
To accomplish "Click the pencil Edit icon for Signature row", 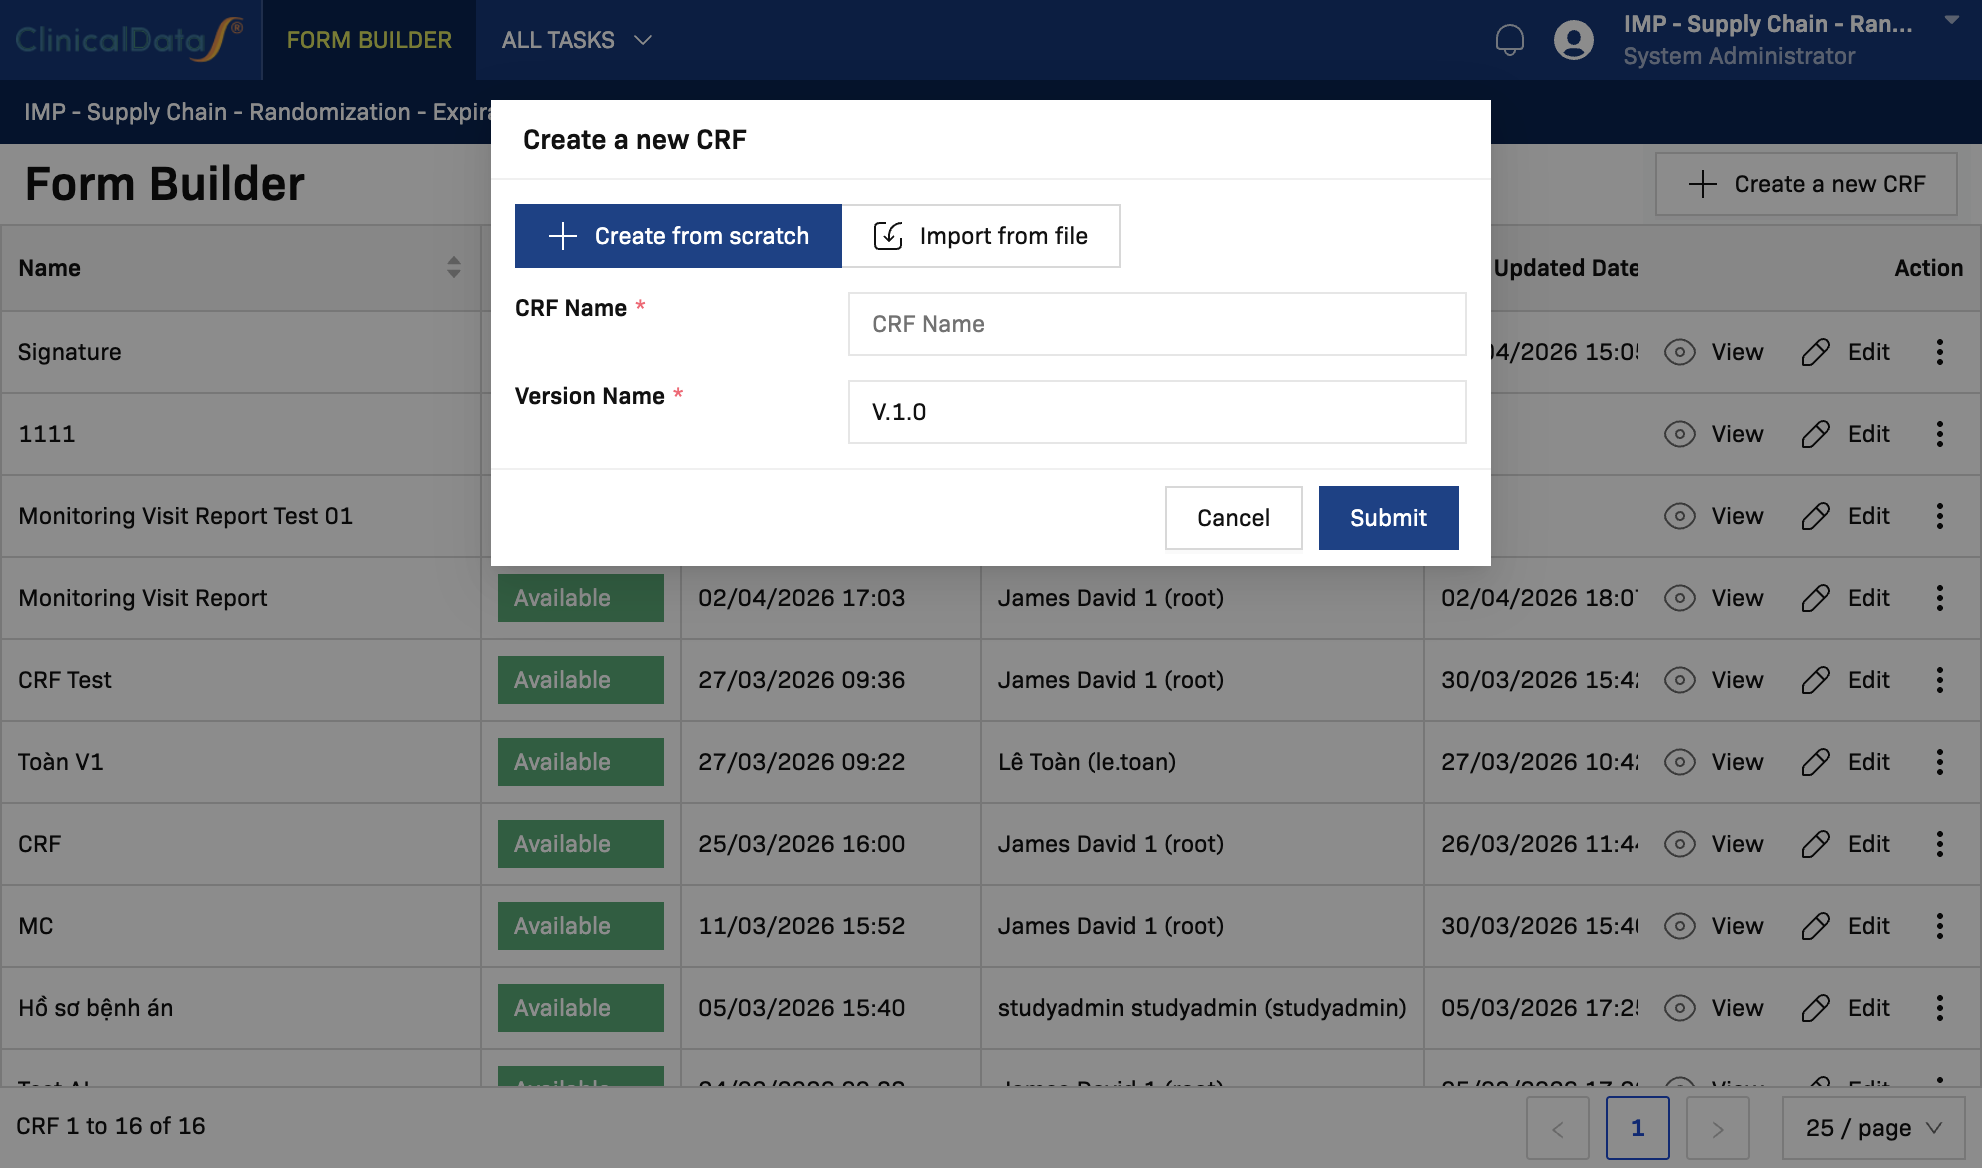I will 1815,352.
